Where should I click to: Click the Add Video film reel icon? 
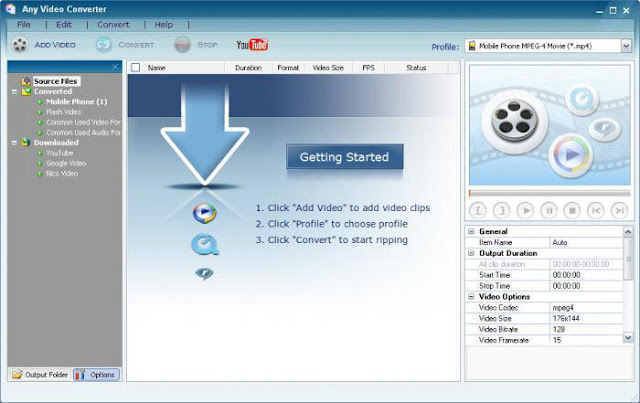[x=19, y=45]
